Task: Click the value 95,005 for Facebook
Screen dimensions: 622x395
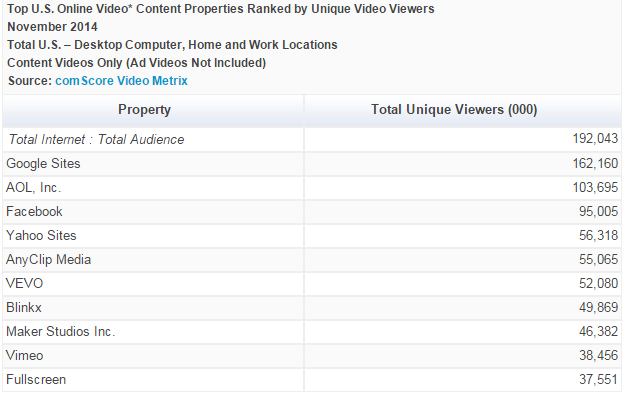Action: 598,211
